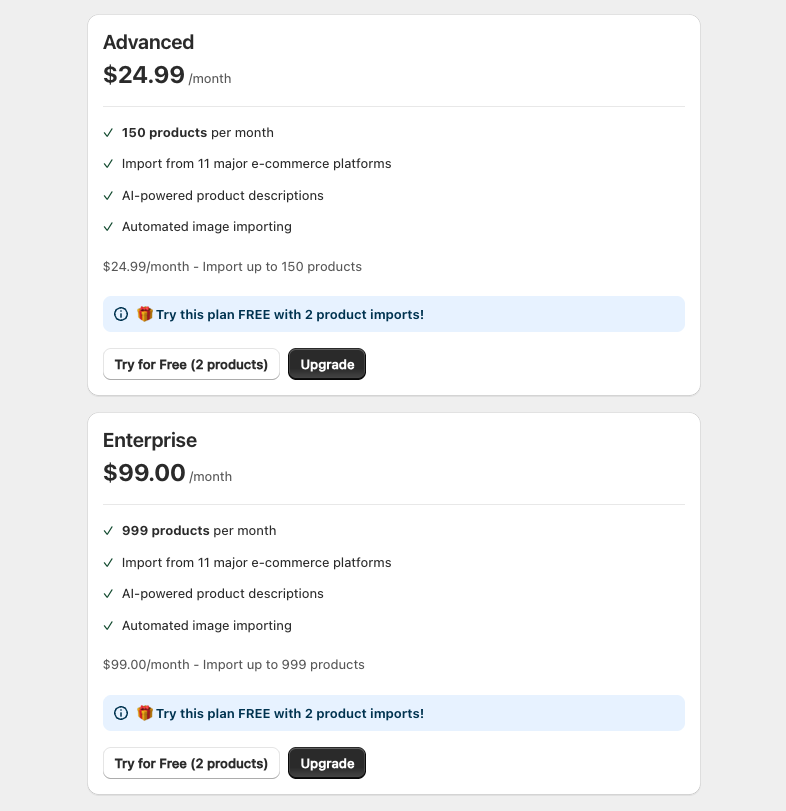Click Upgrade on the Enterprise plan
786x811 pixels.
pyautogui.click(x=327, y=763)
